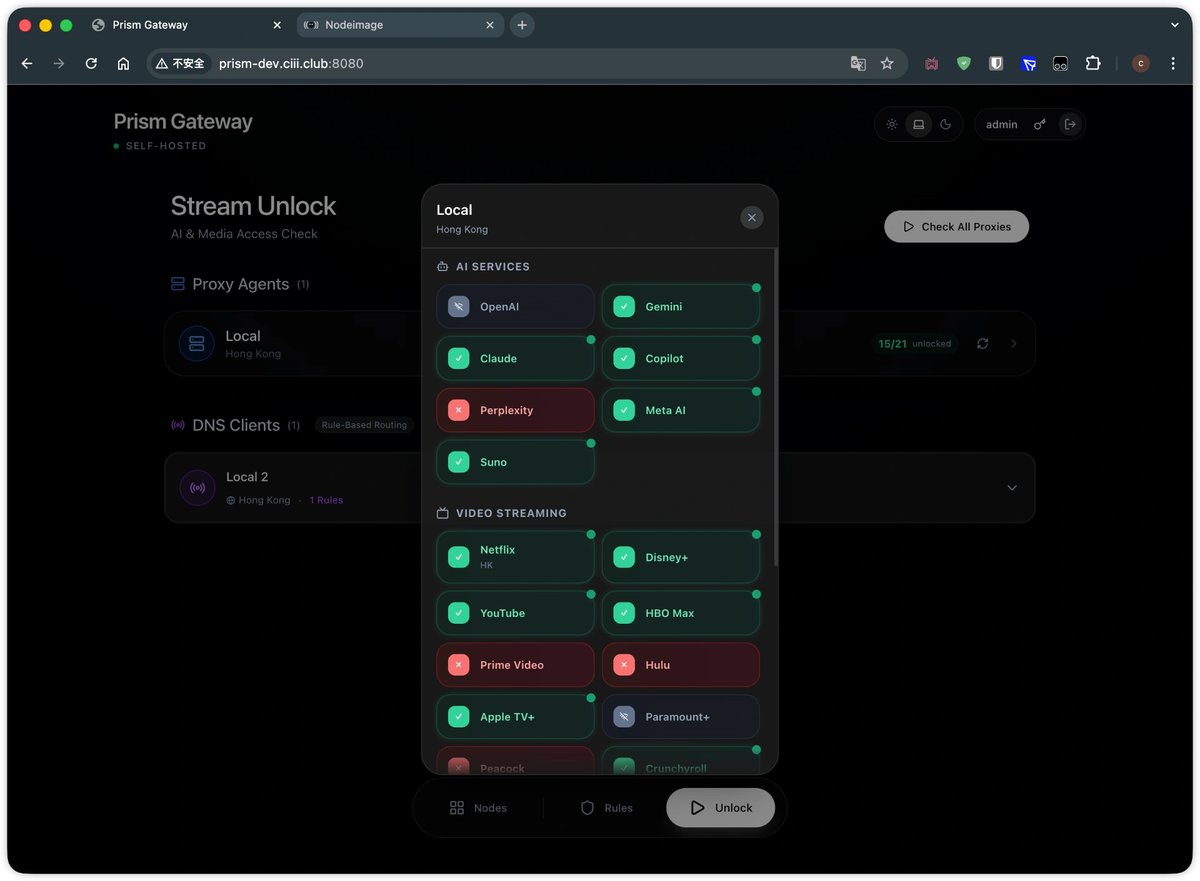The height and width of the screenshot is (881, 1200).
Task: Switch to the Rules tab
Action: point(606,808)
